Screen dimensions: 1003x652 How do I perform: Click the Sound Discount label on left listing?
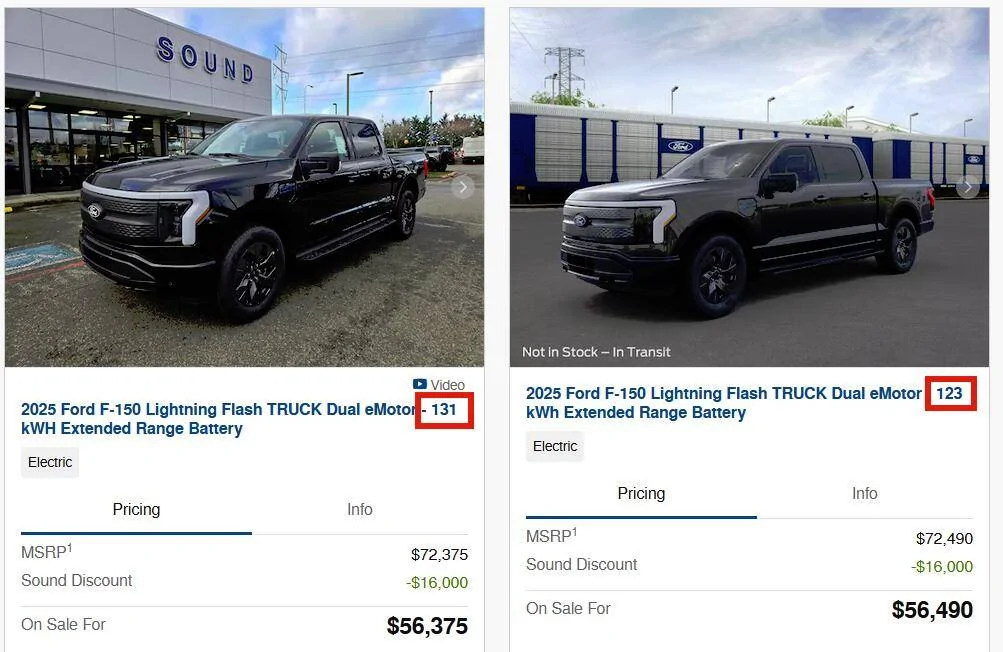point(76,580)
